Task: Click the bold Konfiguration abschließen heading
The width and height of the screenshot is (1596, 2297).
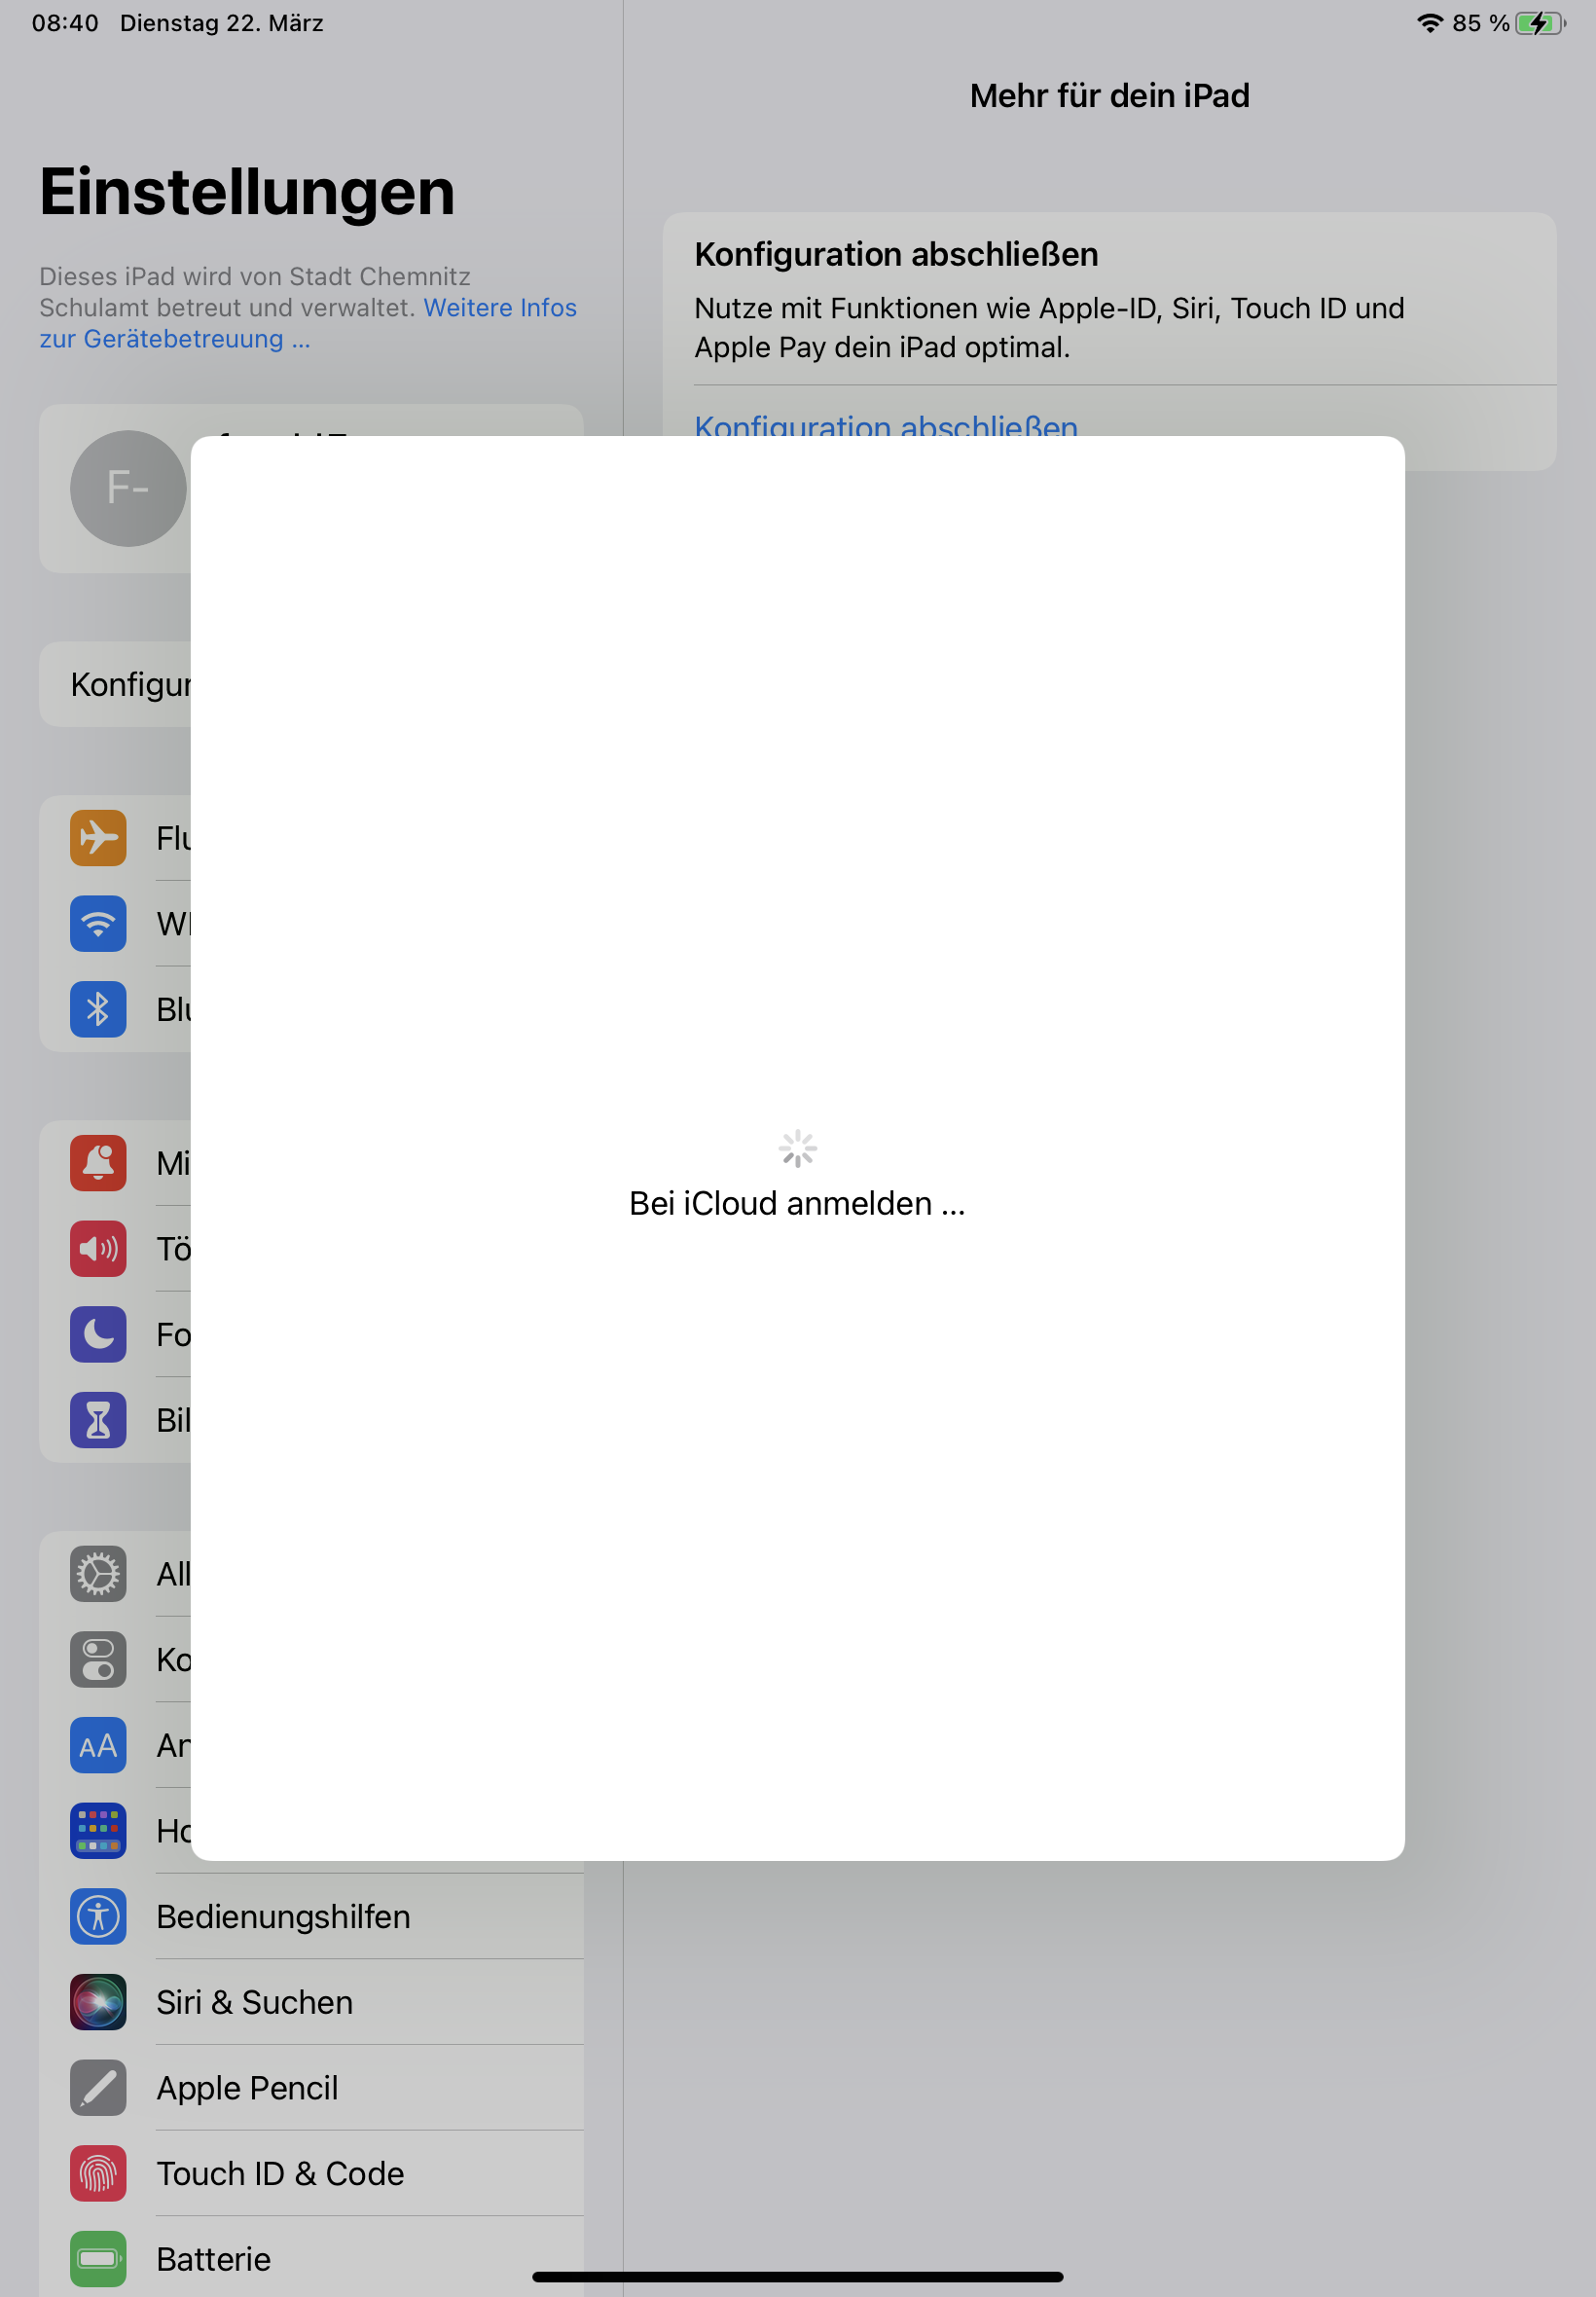Action: (x=896, y=254)
